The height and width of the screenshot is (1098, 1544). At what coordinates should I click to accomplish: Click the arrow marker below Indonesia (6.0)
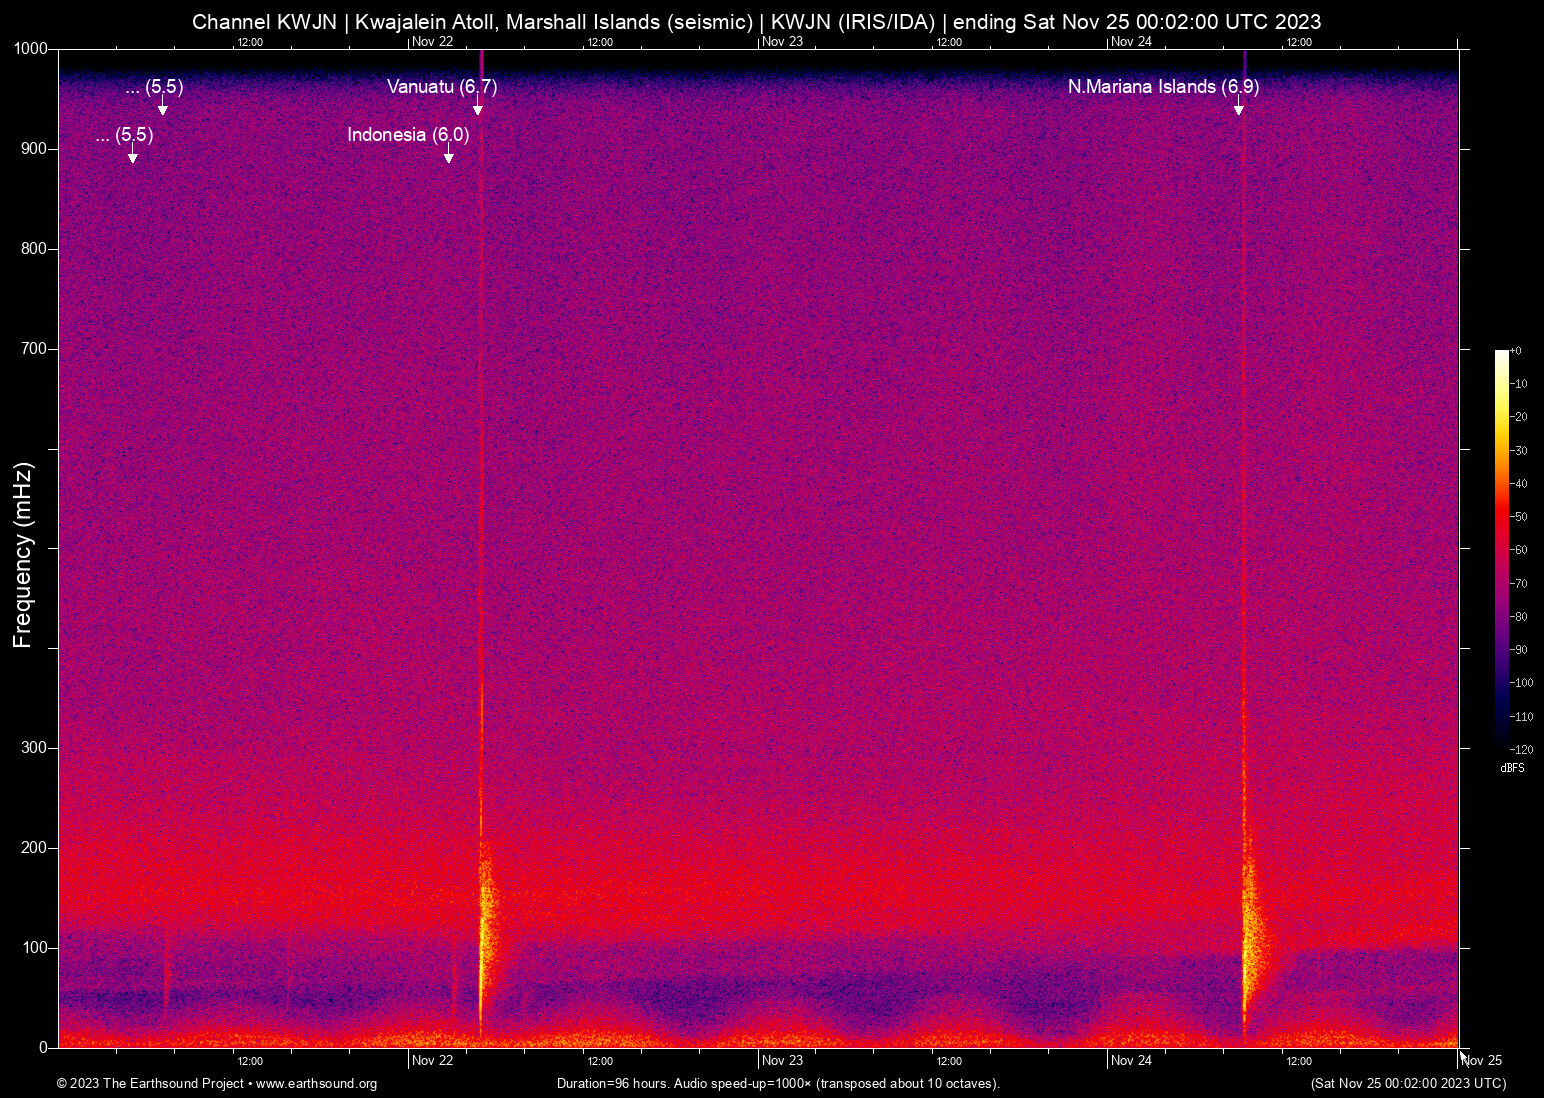[x=449, y=156]
